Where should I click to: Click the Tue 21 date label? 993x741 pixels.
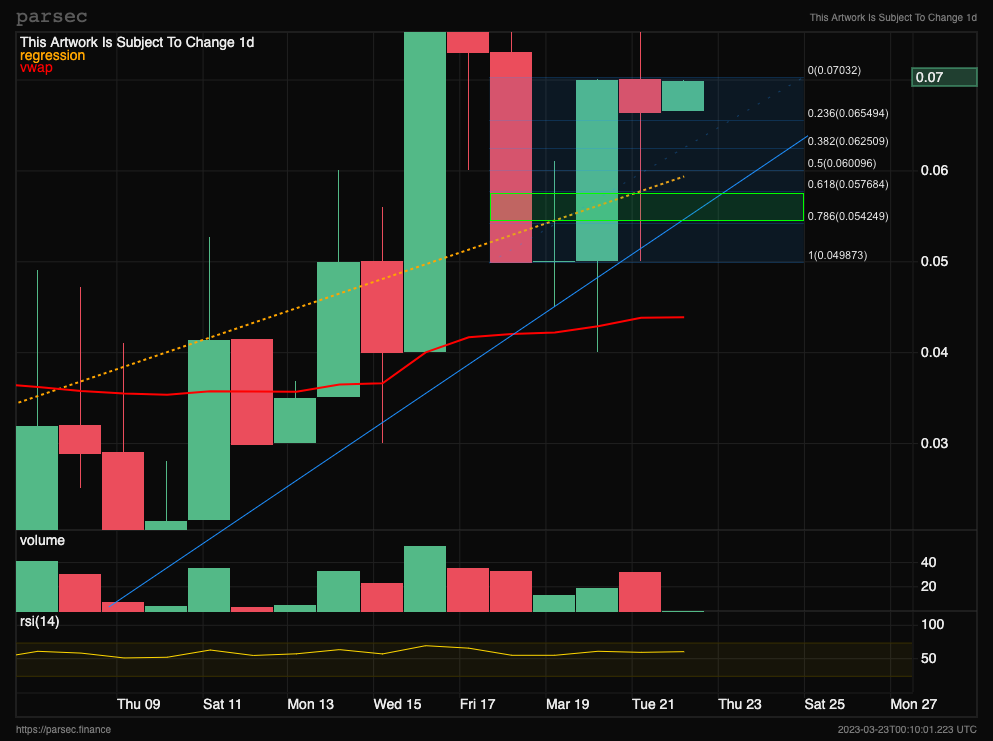(653, 704)
